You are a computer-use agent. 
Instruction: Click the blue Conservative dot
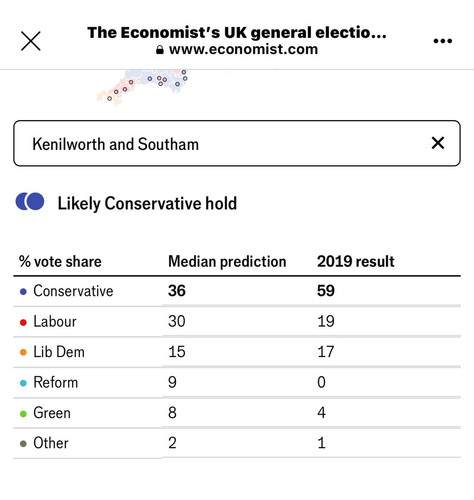[23, 292]
